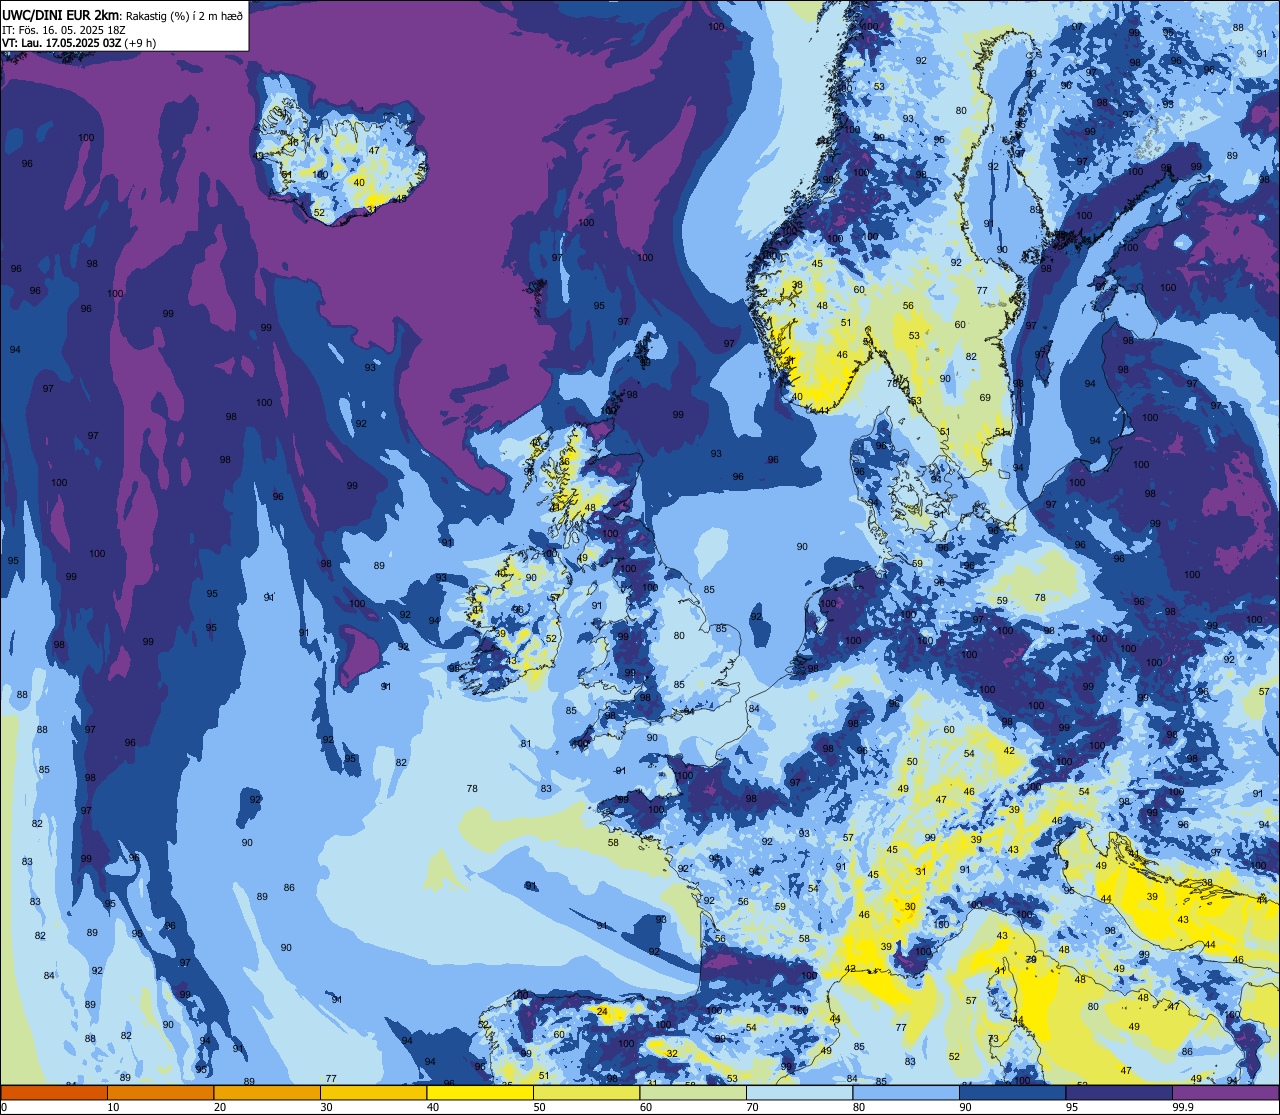The image size is (1280, 1115).
Task: Click the 'Rakastig (%) í 2 m hæð' caption
Action: 184,15
